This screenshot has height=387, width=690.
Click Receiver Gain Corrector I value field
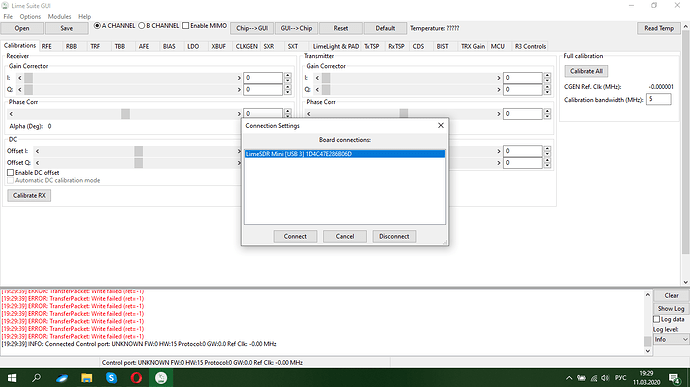tap(263, 78)
